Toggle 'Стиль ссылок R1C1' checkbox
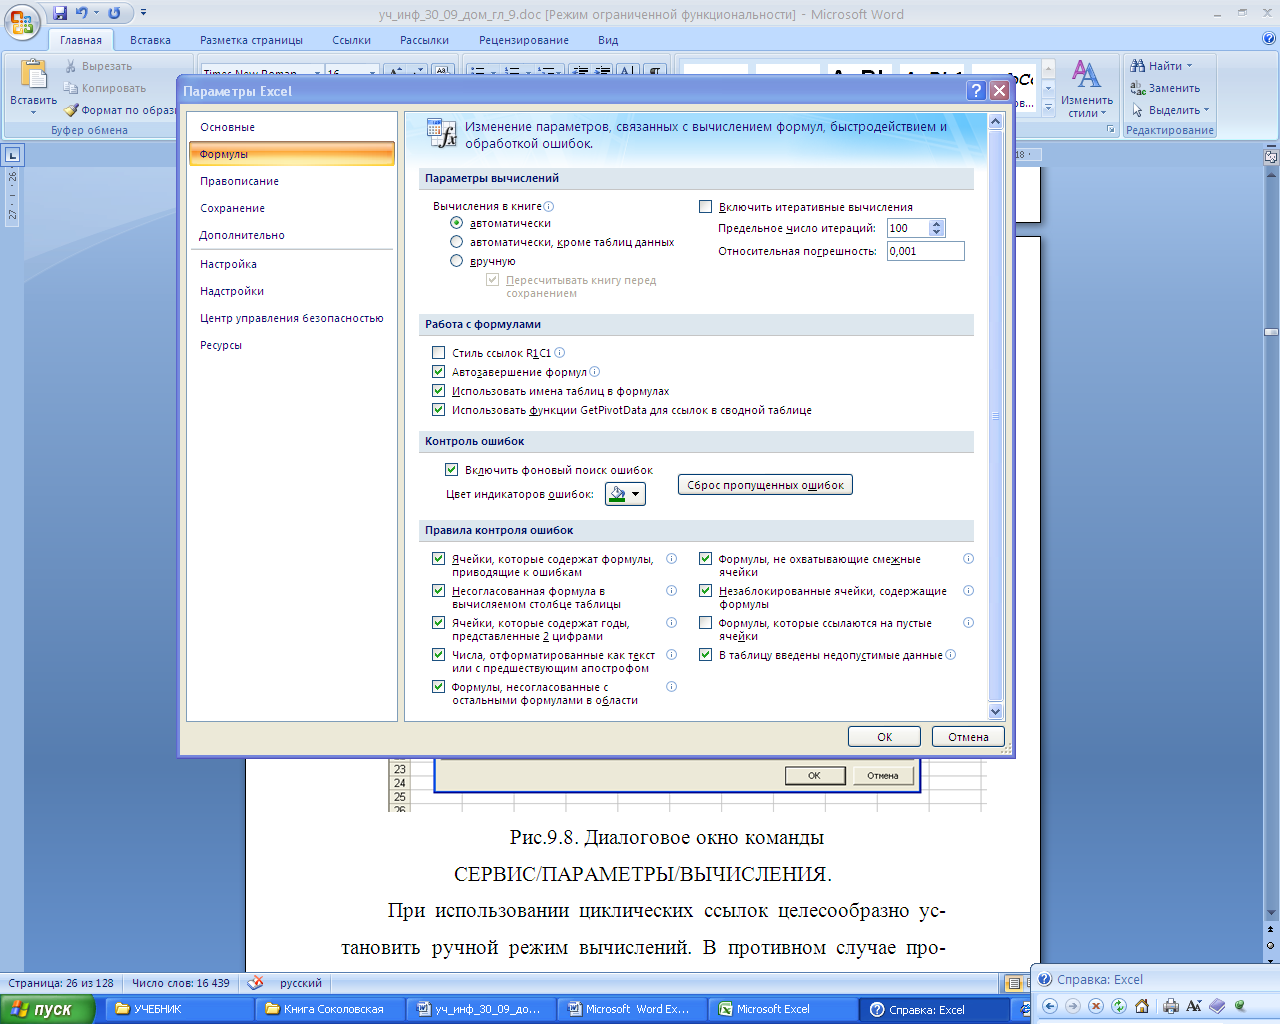This screenshot has width=1280, height=1024. [438, 353]
